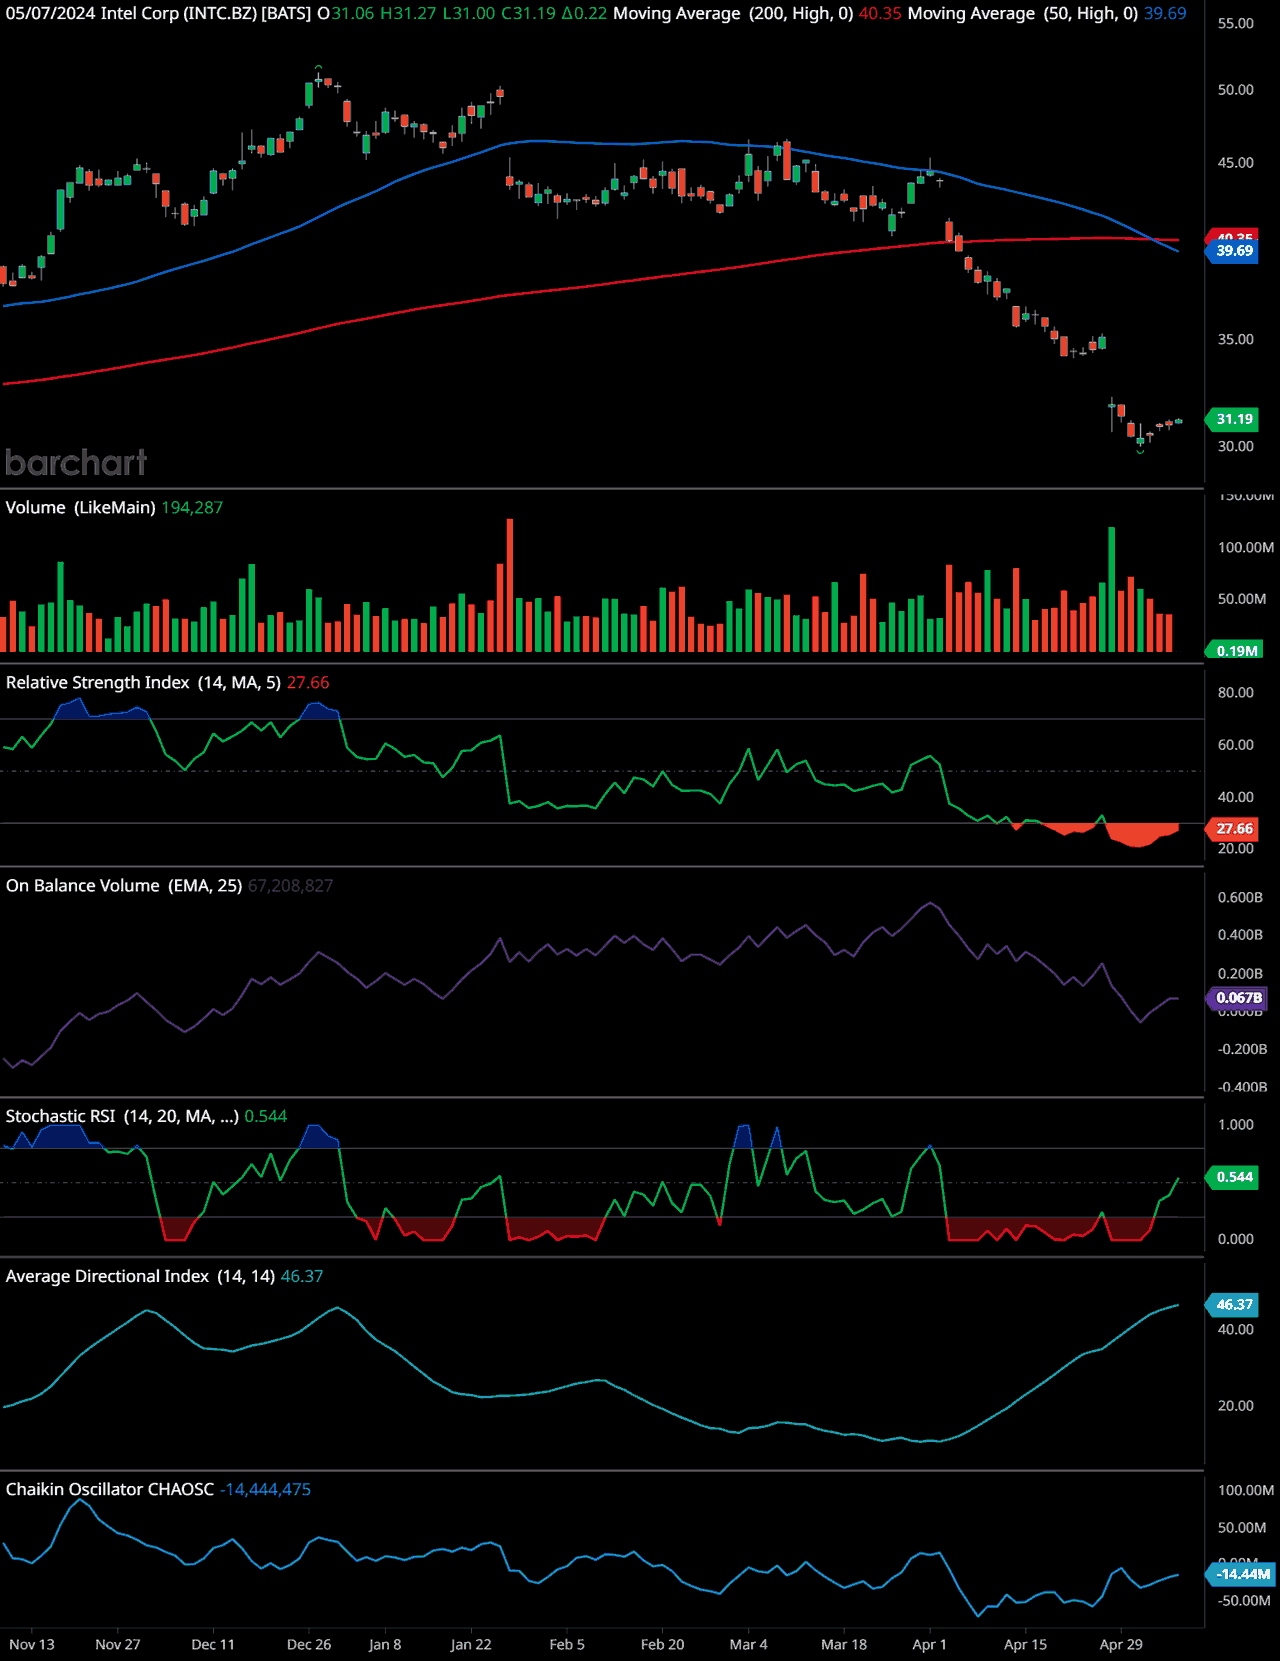Click the Dec 11 date axis label
The height and width of the screenshot is (1661, 1280).
click(213, 1644)
